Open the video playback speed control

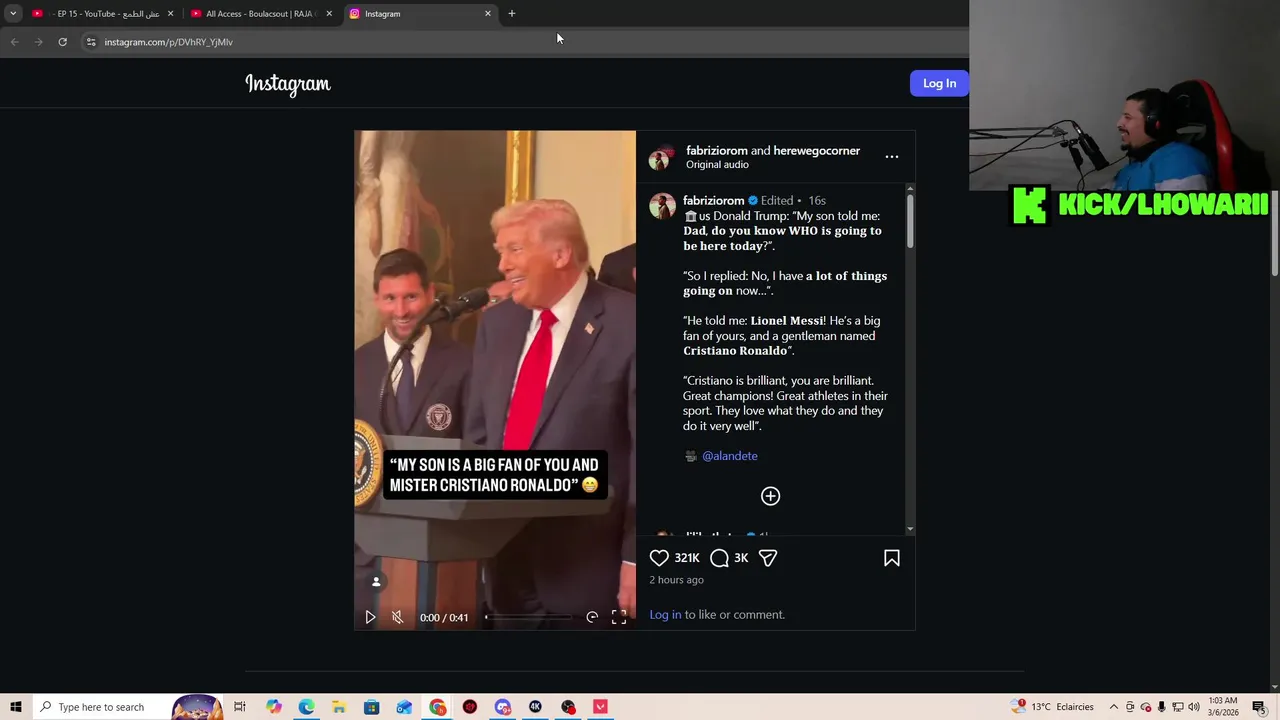point(592,617)
